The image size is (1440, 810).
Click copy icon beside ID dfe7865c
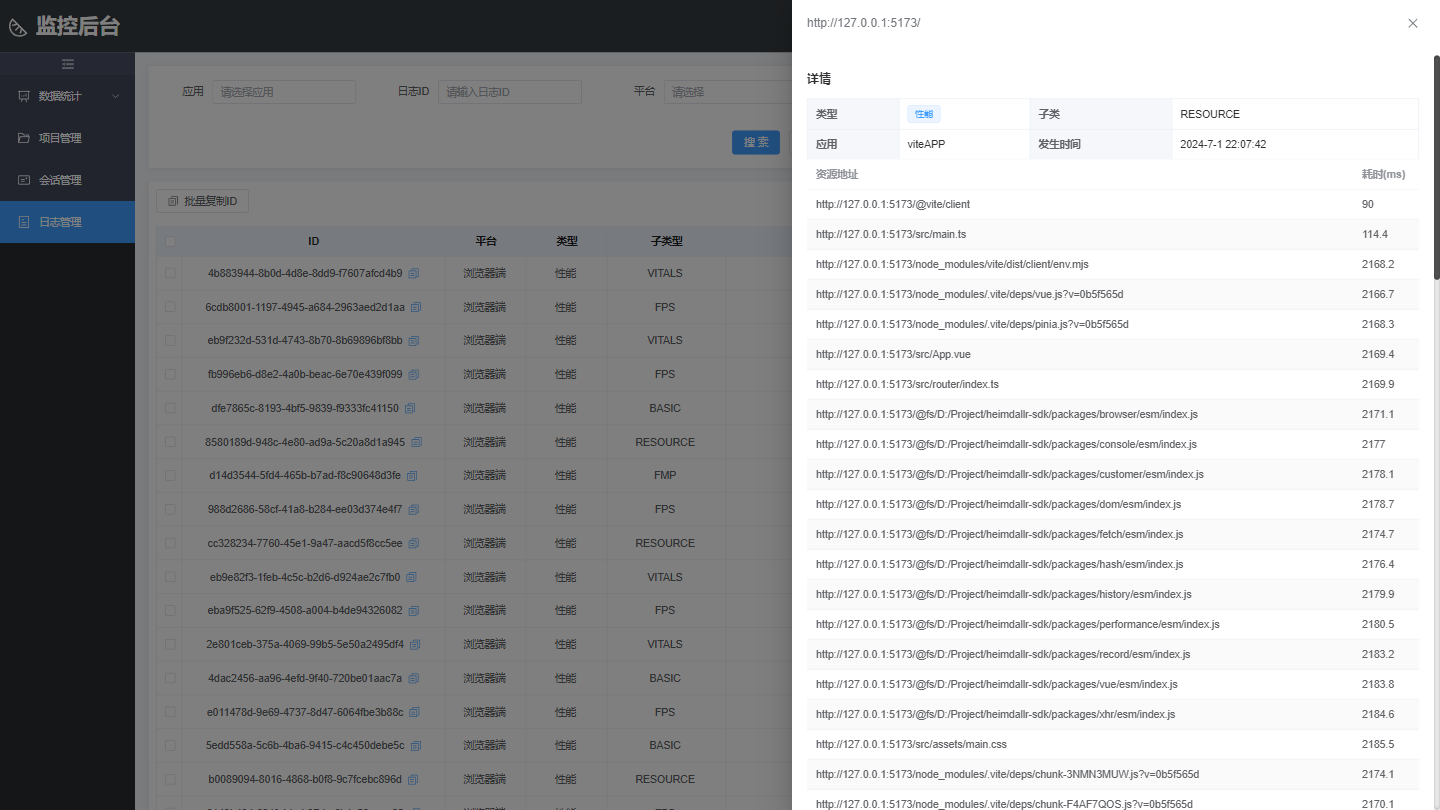tap(410, 408)
